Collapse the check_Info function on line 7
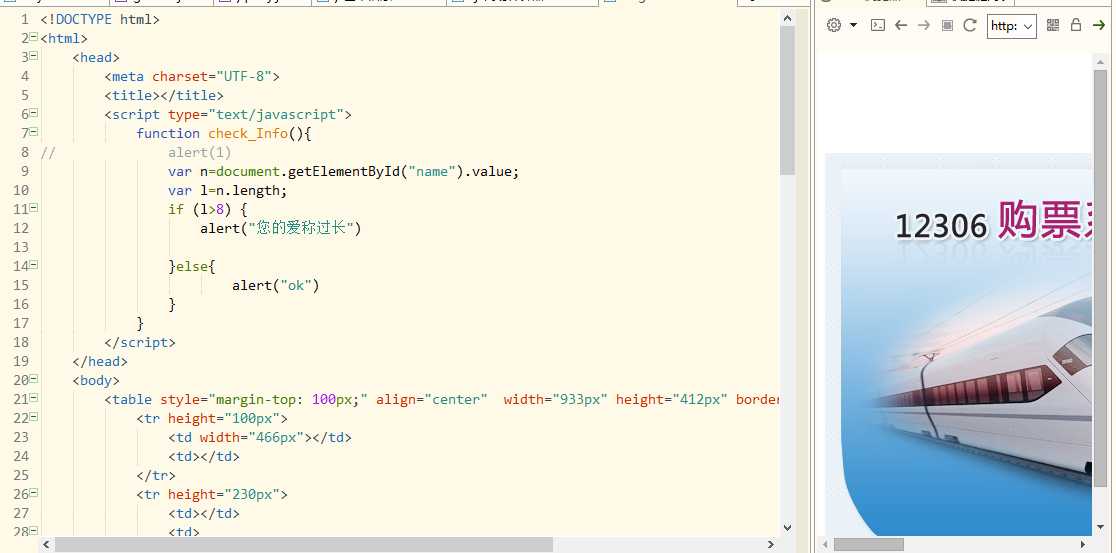The width and height of the screenshot is (1116, 553). pyautogui.click(x=33, y=132)
